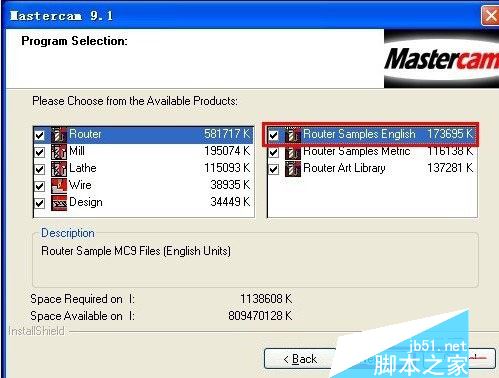The height and width of the screenshot is (378, 499).
Task: Uncheck the Design checkbox
Action: tap(40, 203)
